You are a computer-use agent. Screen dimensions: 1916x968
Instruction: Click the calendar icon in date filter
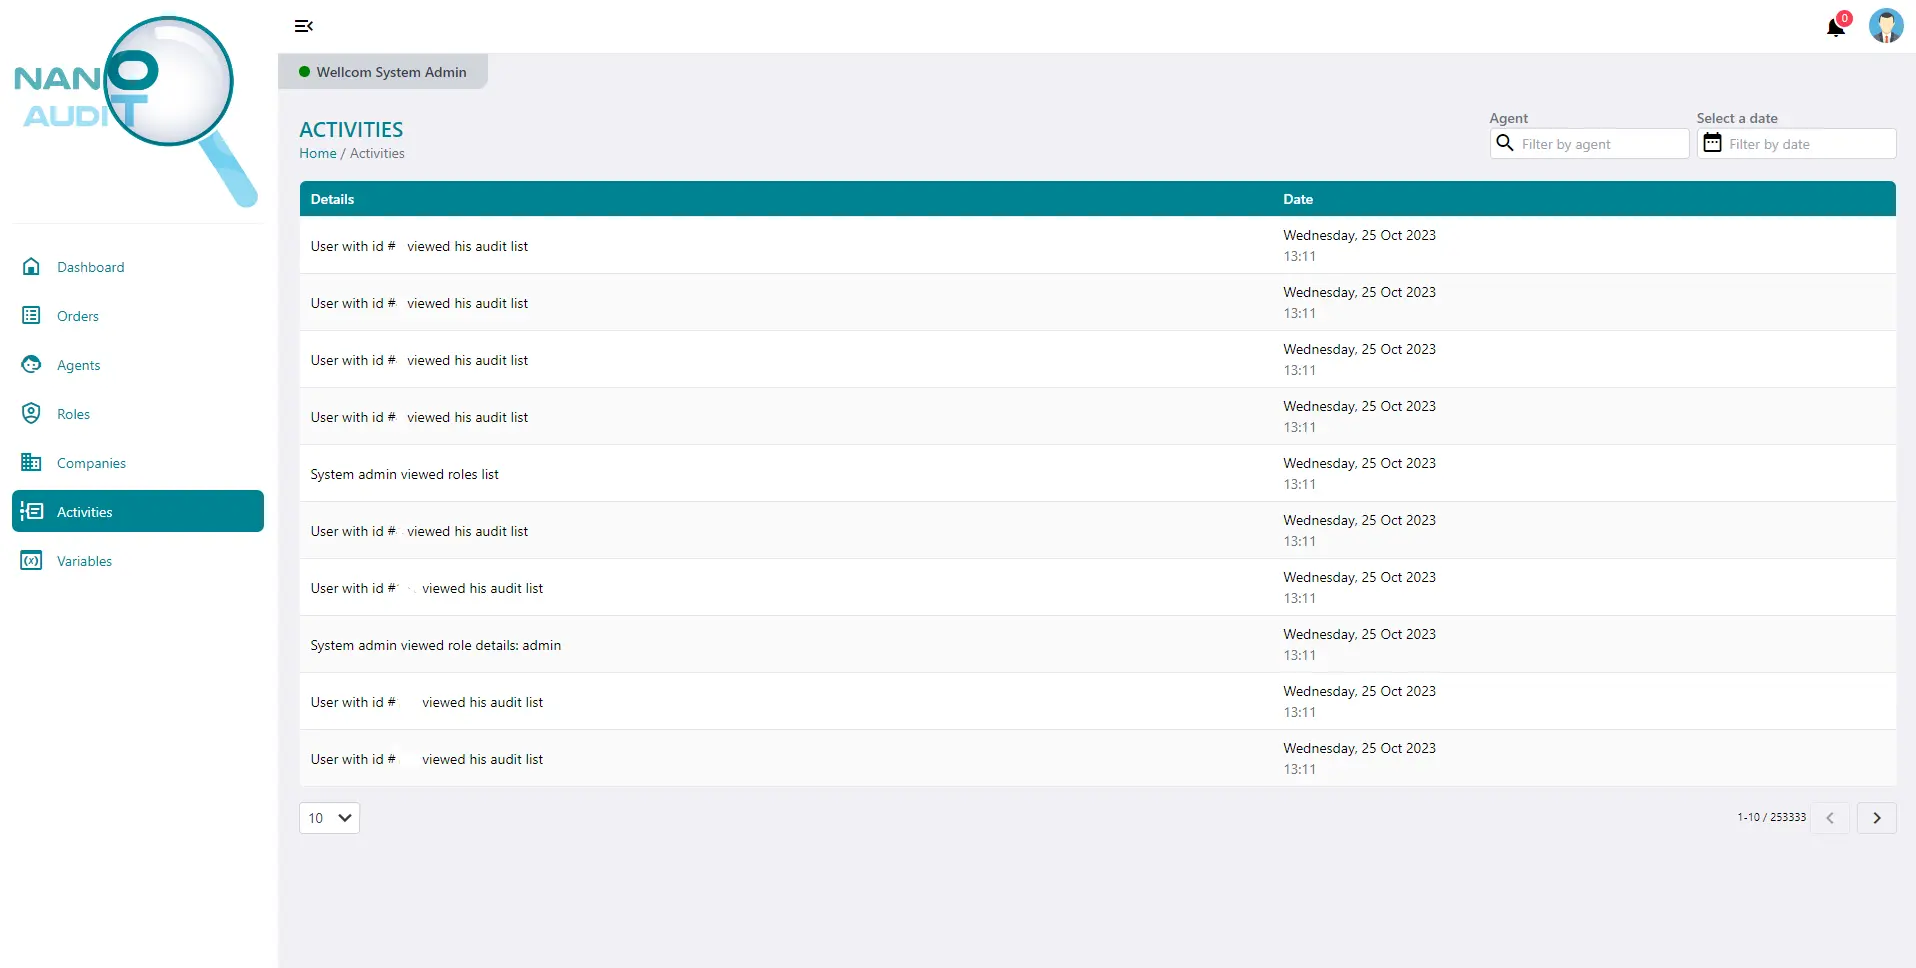click(1714, 143)
